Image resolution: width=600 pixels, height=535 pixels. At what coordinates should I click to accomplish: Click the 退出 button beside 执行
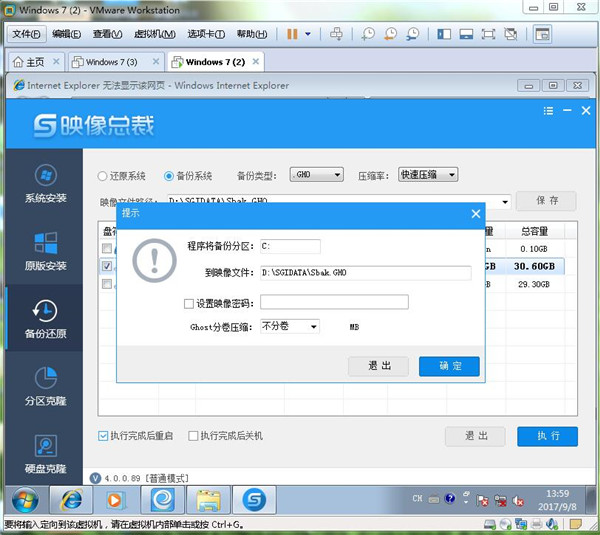pos(475,436)
